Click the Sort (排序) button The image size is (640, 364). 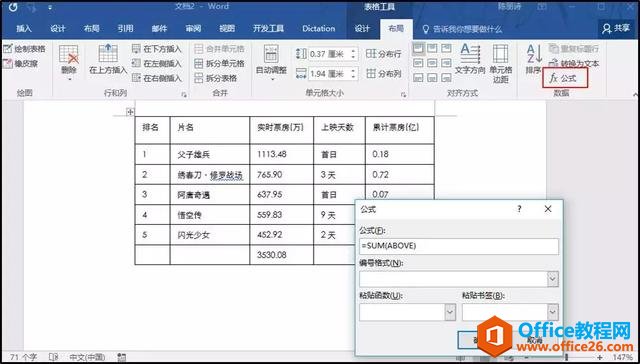pyautogui.click(x=533, y=60)
